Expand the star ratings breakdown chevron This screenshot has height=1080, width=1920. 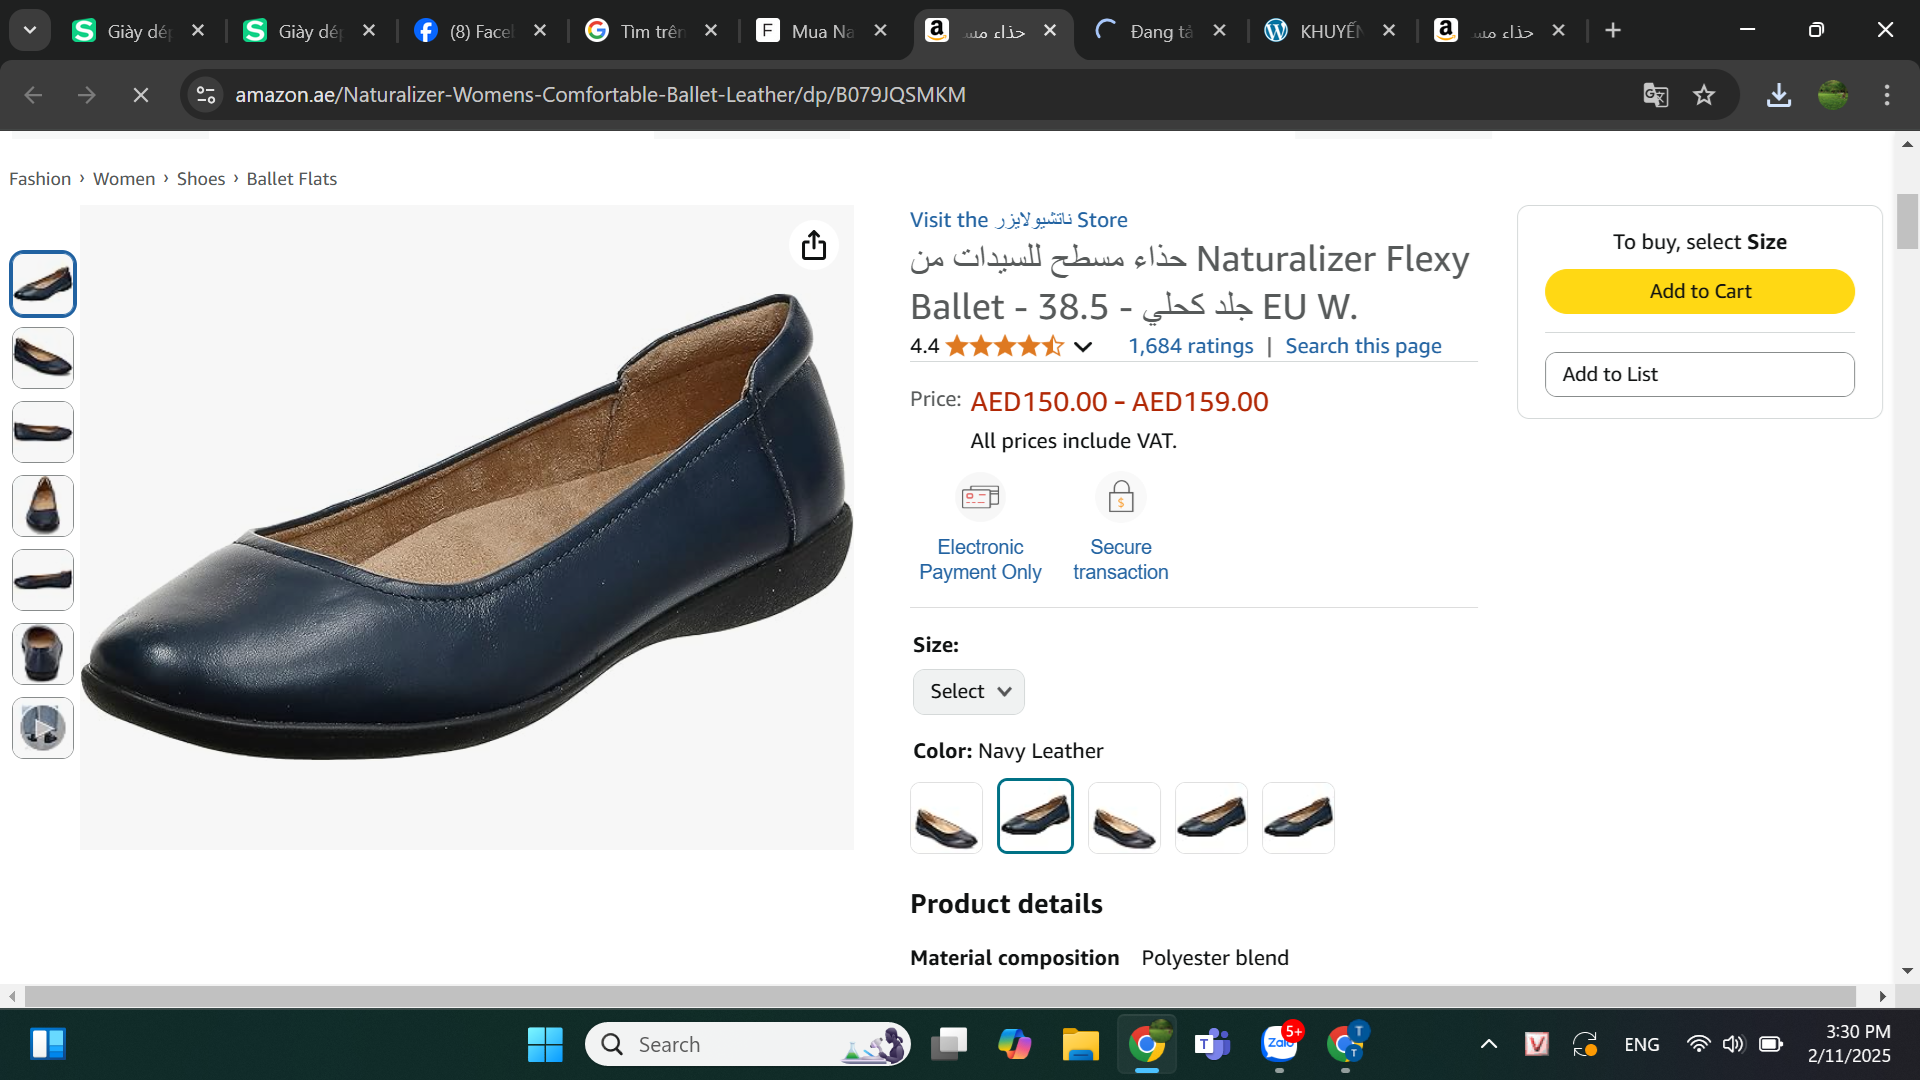point(1083,347)
